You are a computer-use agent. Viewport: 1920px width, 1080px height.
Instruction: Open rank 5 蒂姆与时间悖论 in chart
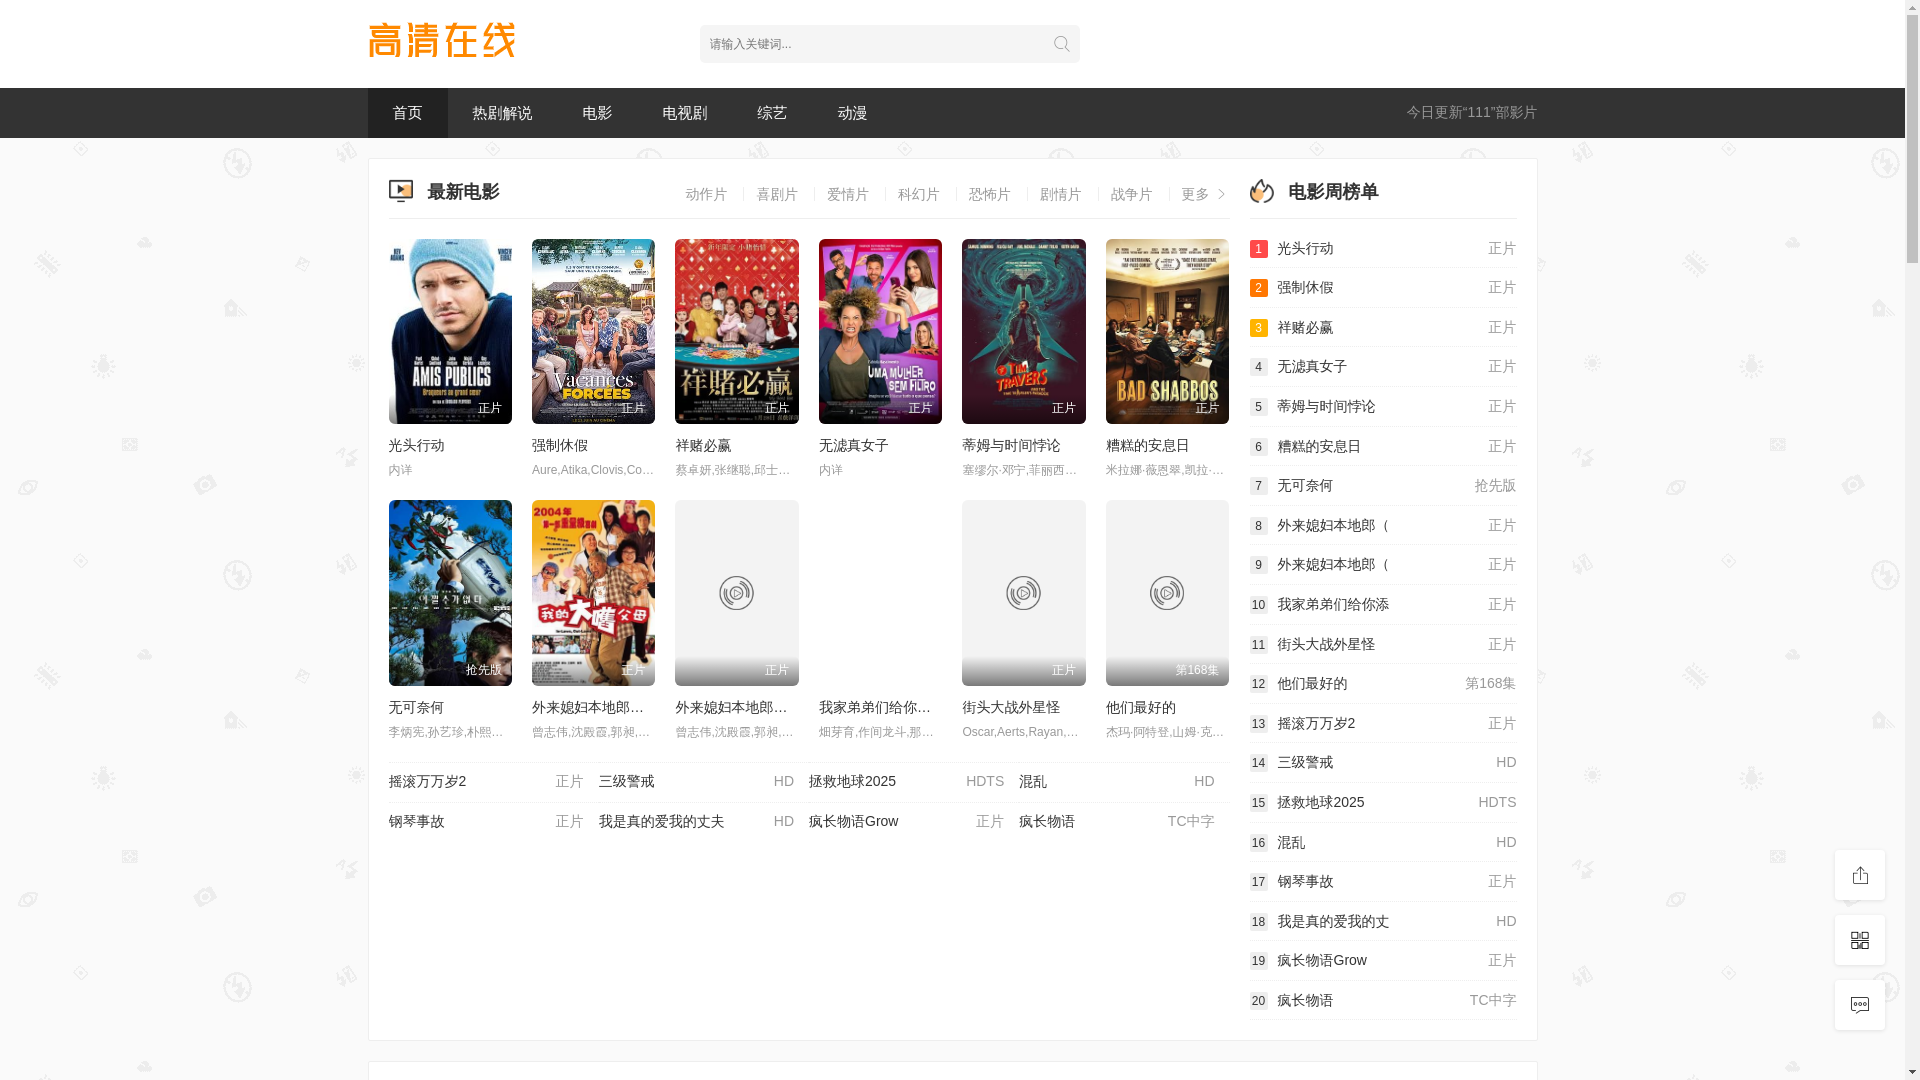[1383, 407]
